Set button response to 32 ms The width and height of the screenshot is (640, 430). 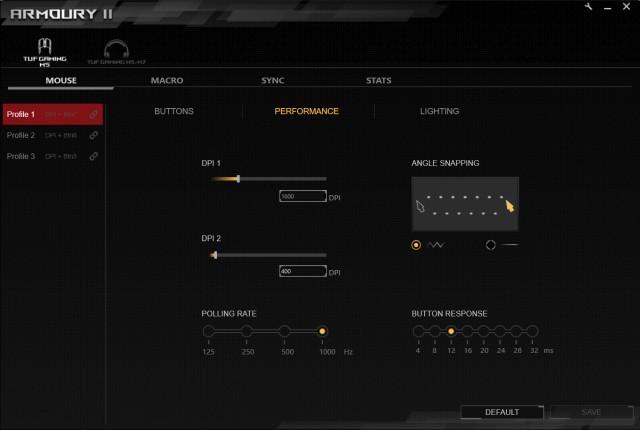pos(532,331)
